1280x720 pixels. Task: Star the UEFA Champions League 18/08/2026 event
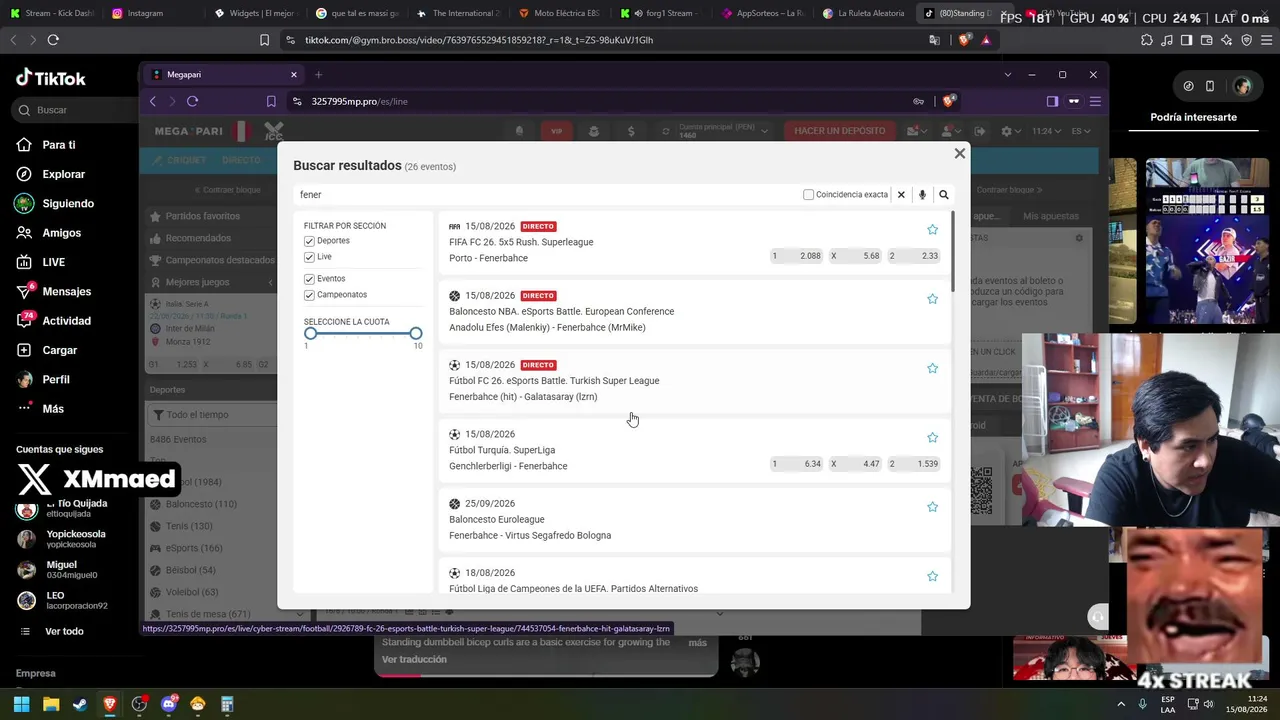tap(932, 576)
